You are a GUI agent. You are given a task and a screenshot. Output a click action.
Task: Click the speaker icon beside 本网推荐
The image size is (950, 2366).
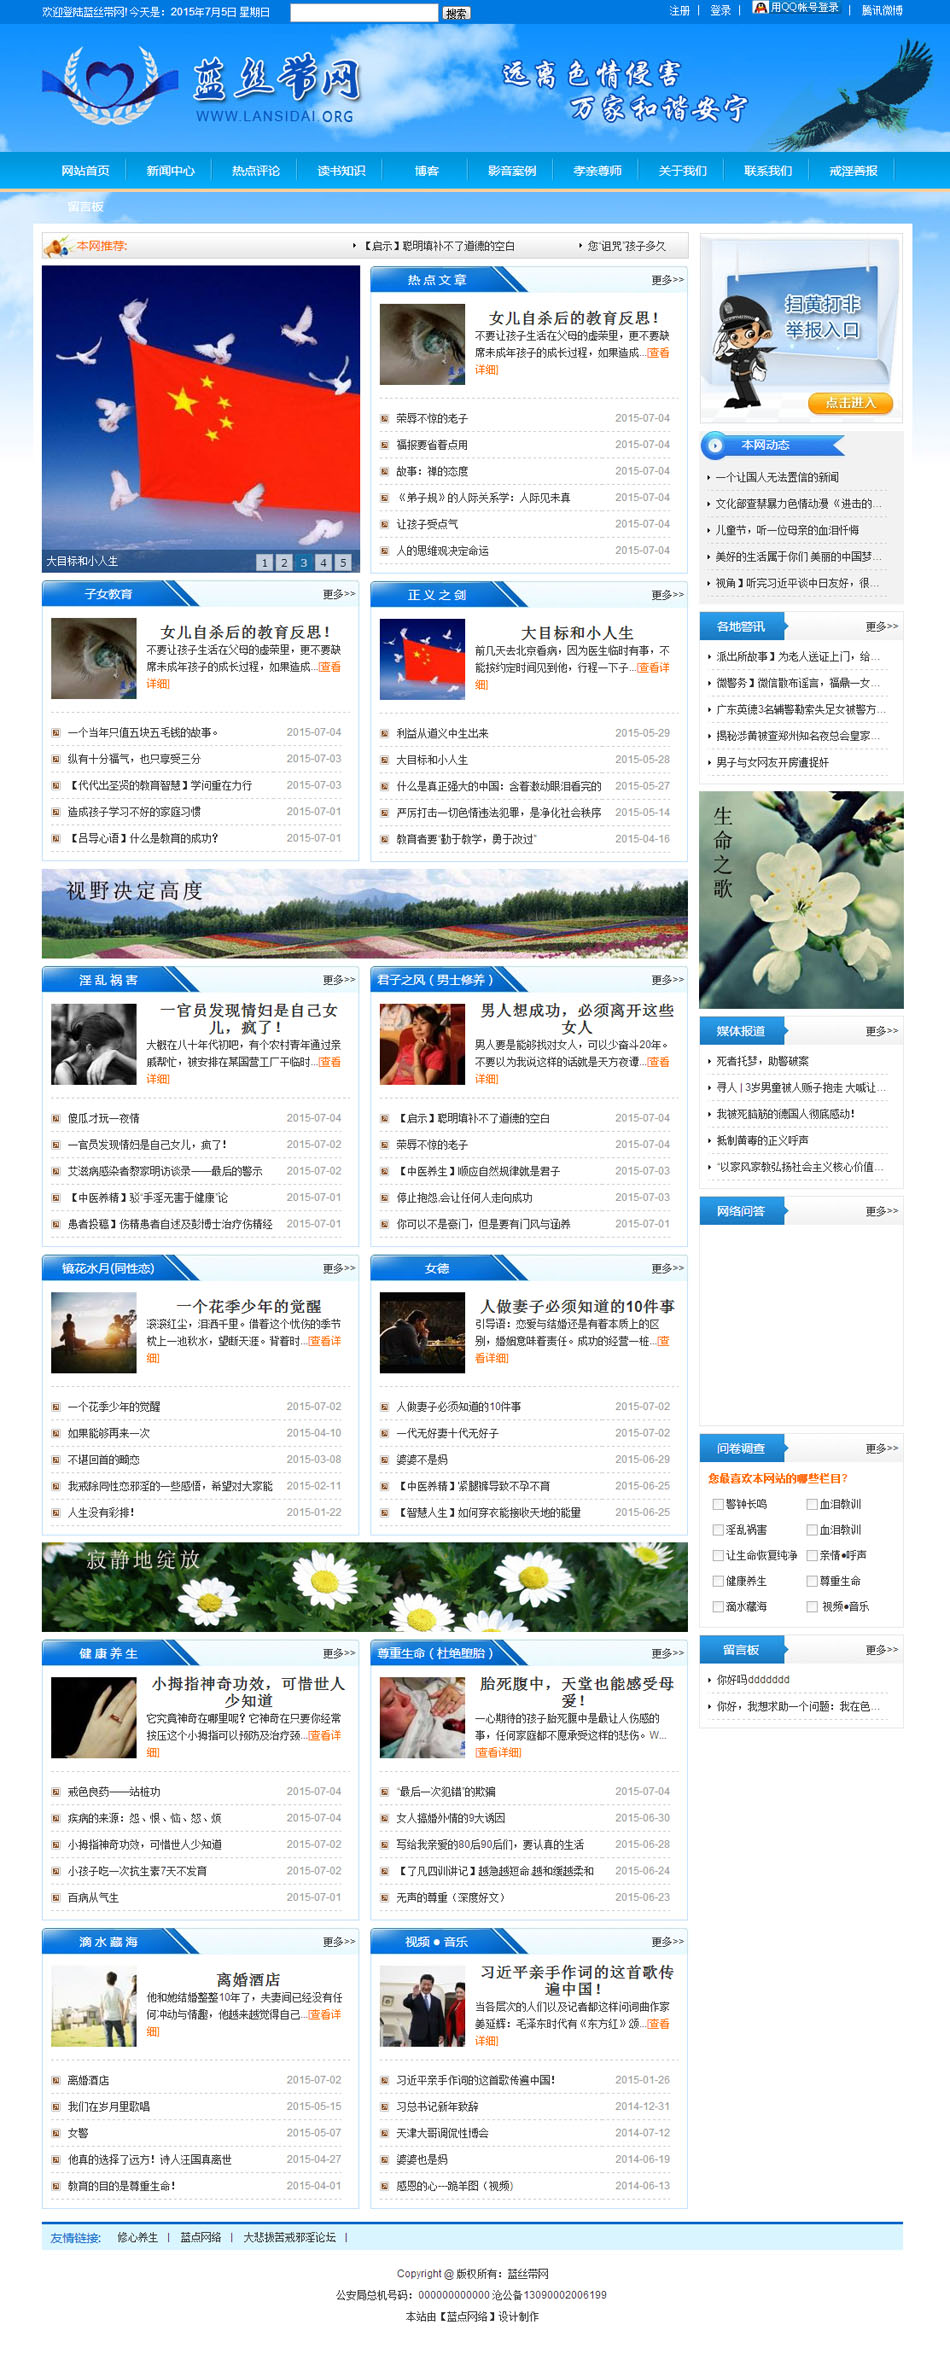(x=56, y=246)
